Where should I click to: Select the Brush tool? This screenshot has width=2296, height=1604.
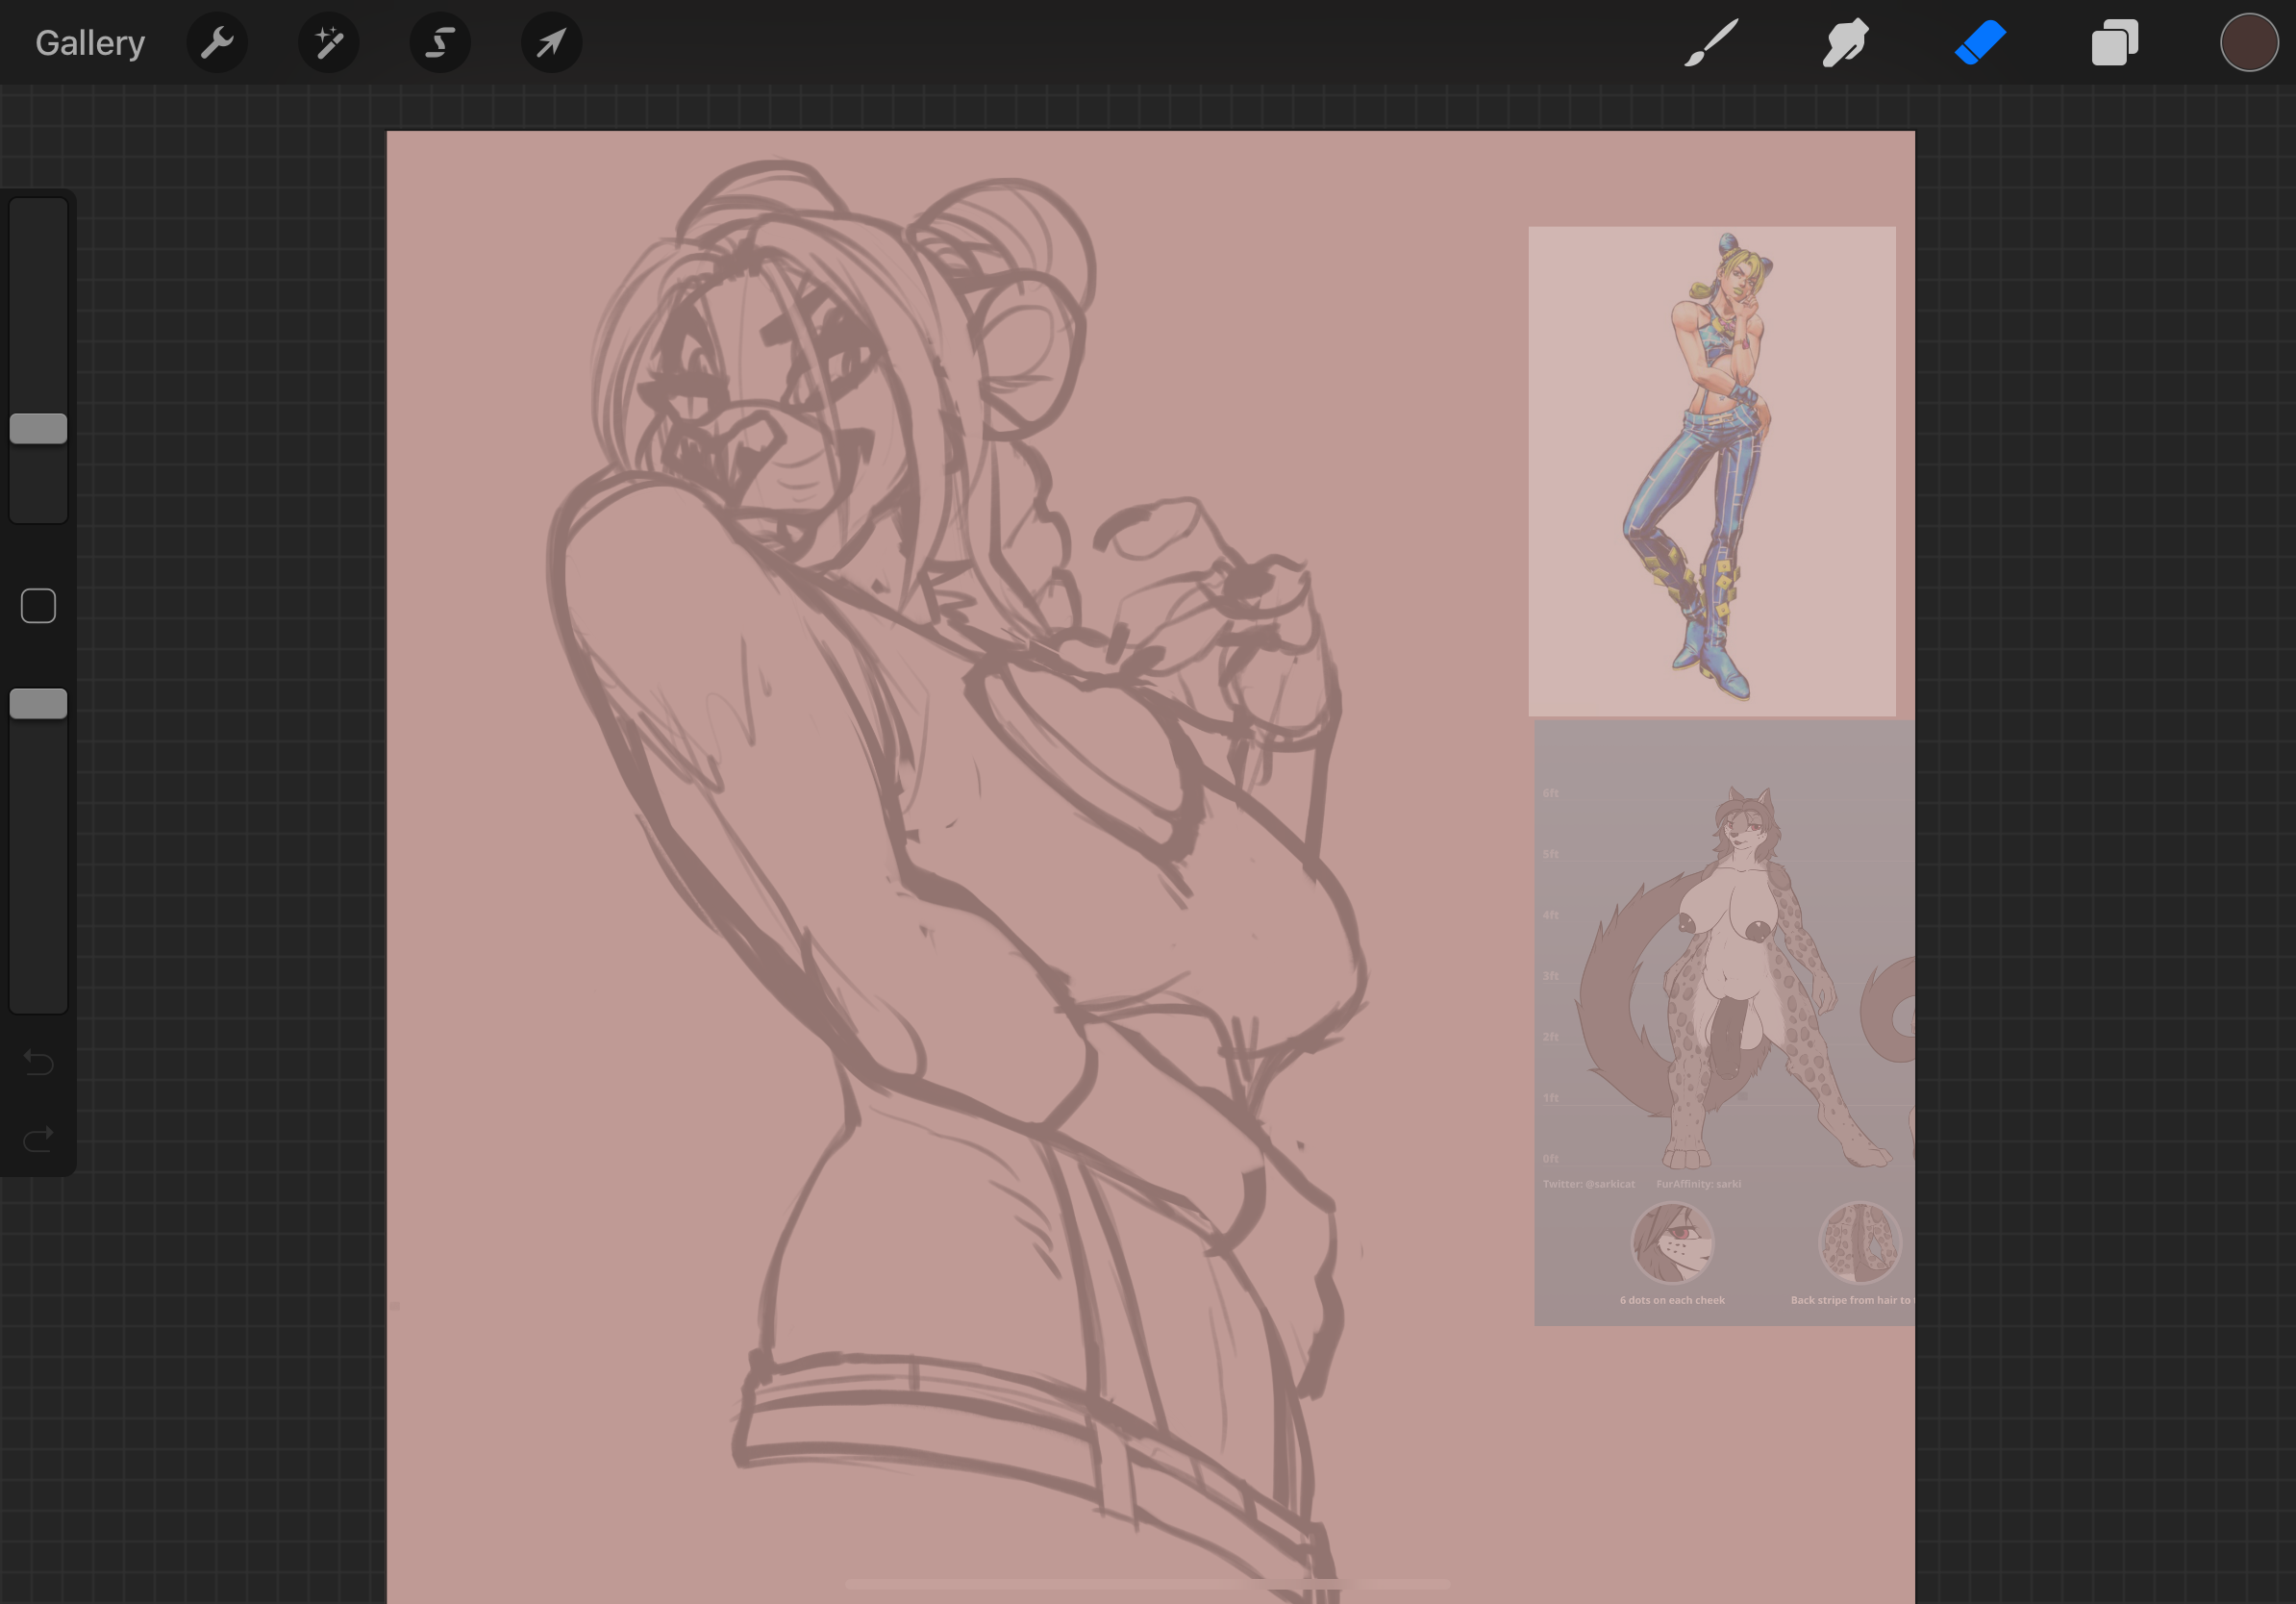tap(1711, 43)
